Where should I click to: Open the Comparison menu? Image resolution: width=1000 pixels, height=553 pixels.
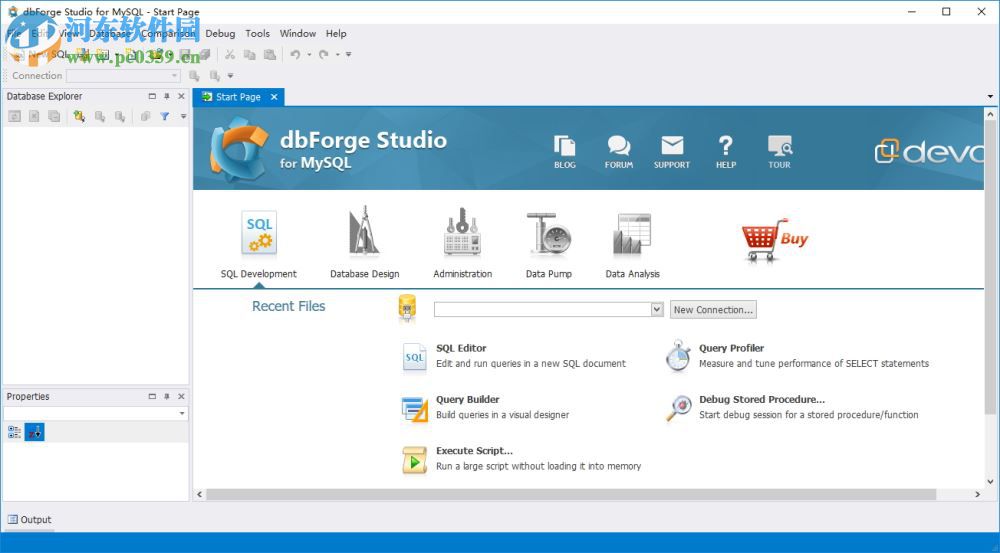tap(168, 34)
